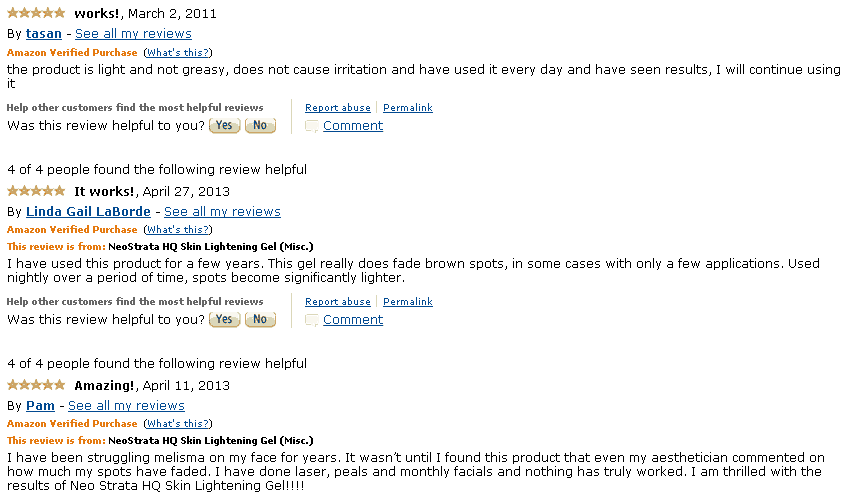Open the Comment link under tasan's review
Viewport: 846px width, 501px height.
(x=353, y=126)
